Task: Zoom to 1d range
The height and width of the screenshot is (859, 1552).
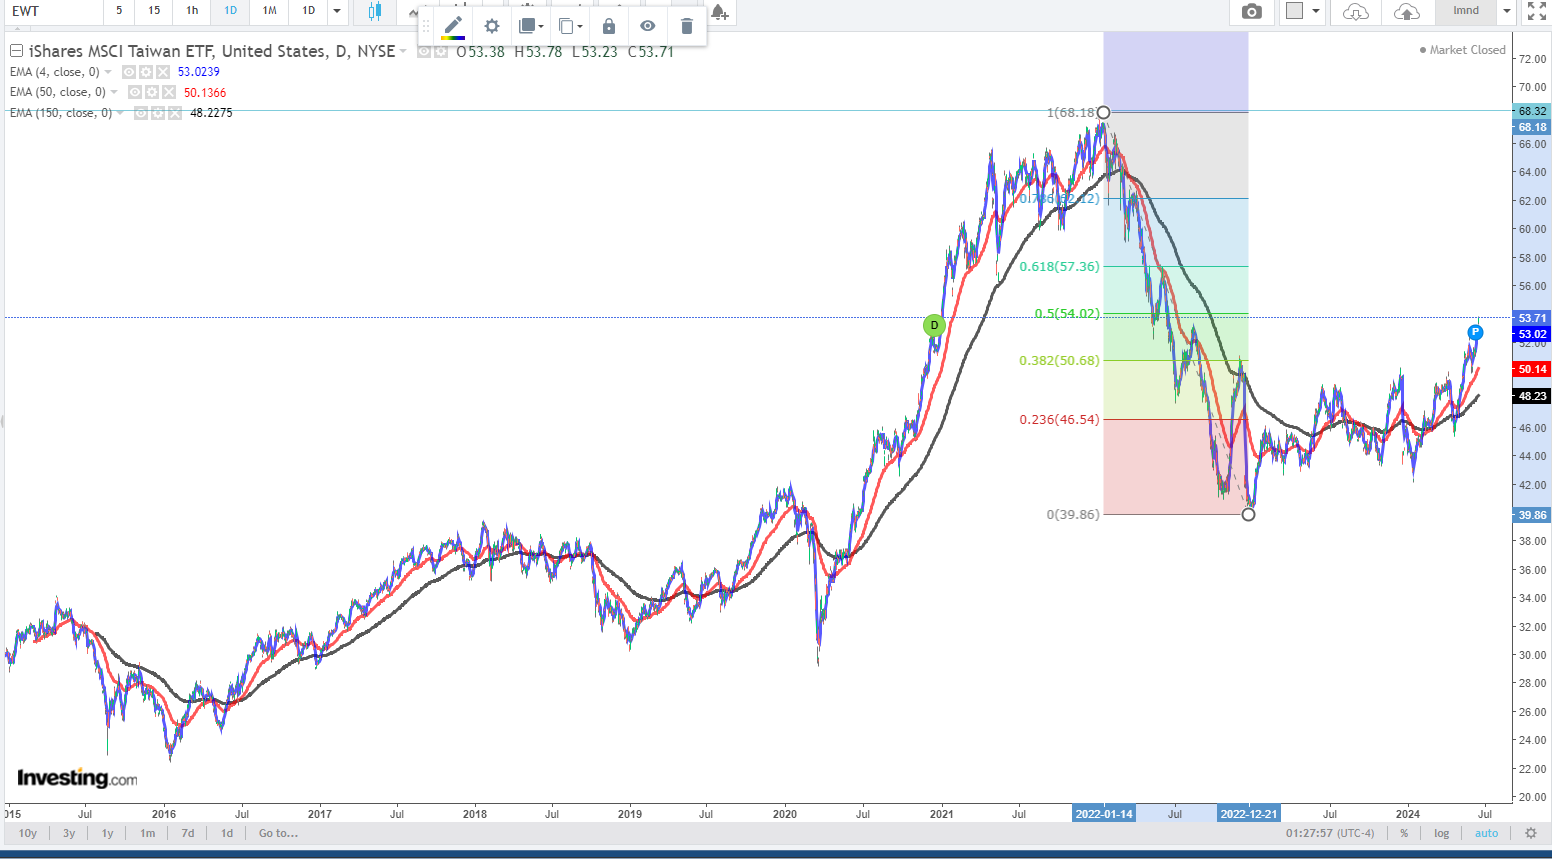Action: 227,833
